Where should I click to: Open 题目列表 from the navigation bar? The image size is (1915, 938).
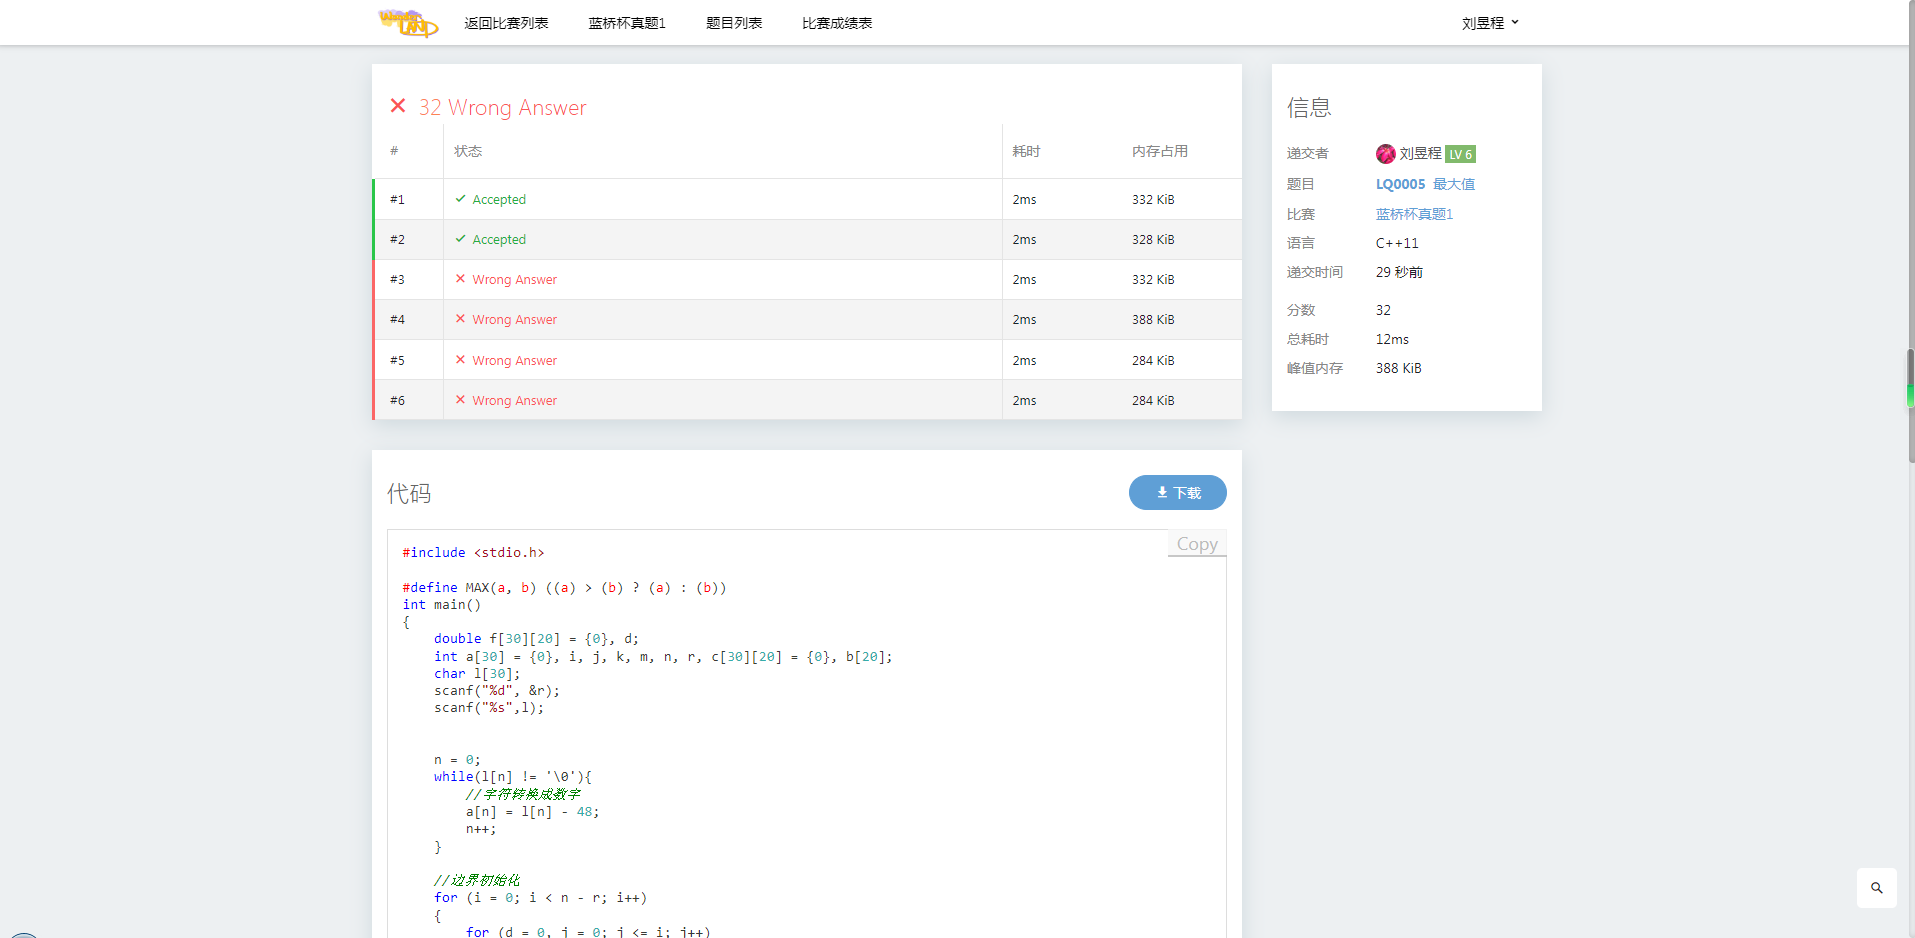point(733,23)
